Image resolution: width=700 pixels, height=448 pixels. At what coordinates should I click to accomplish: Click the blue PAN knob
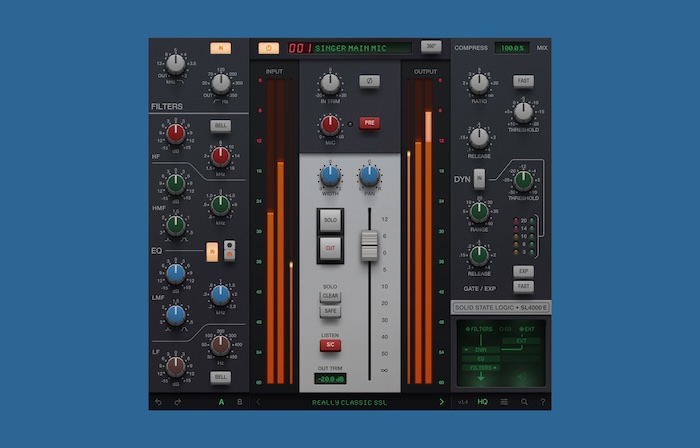pyautogui.click(x=370, y=176)
